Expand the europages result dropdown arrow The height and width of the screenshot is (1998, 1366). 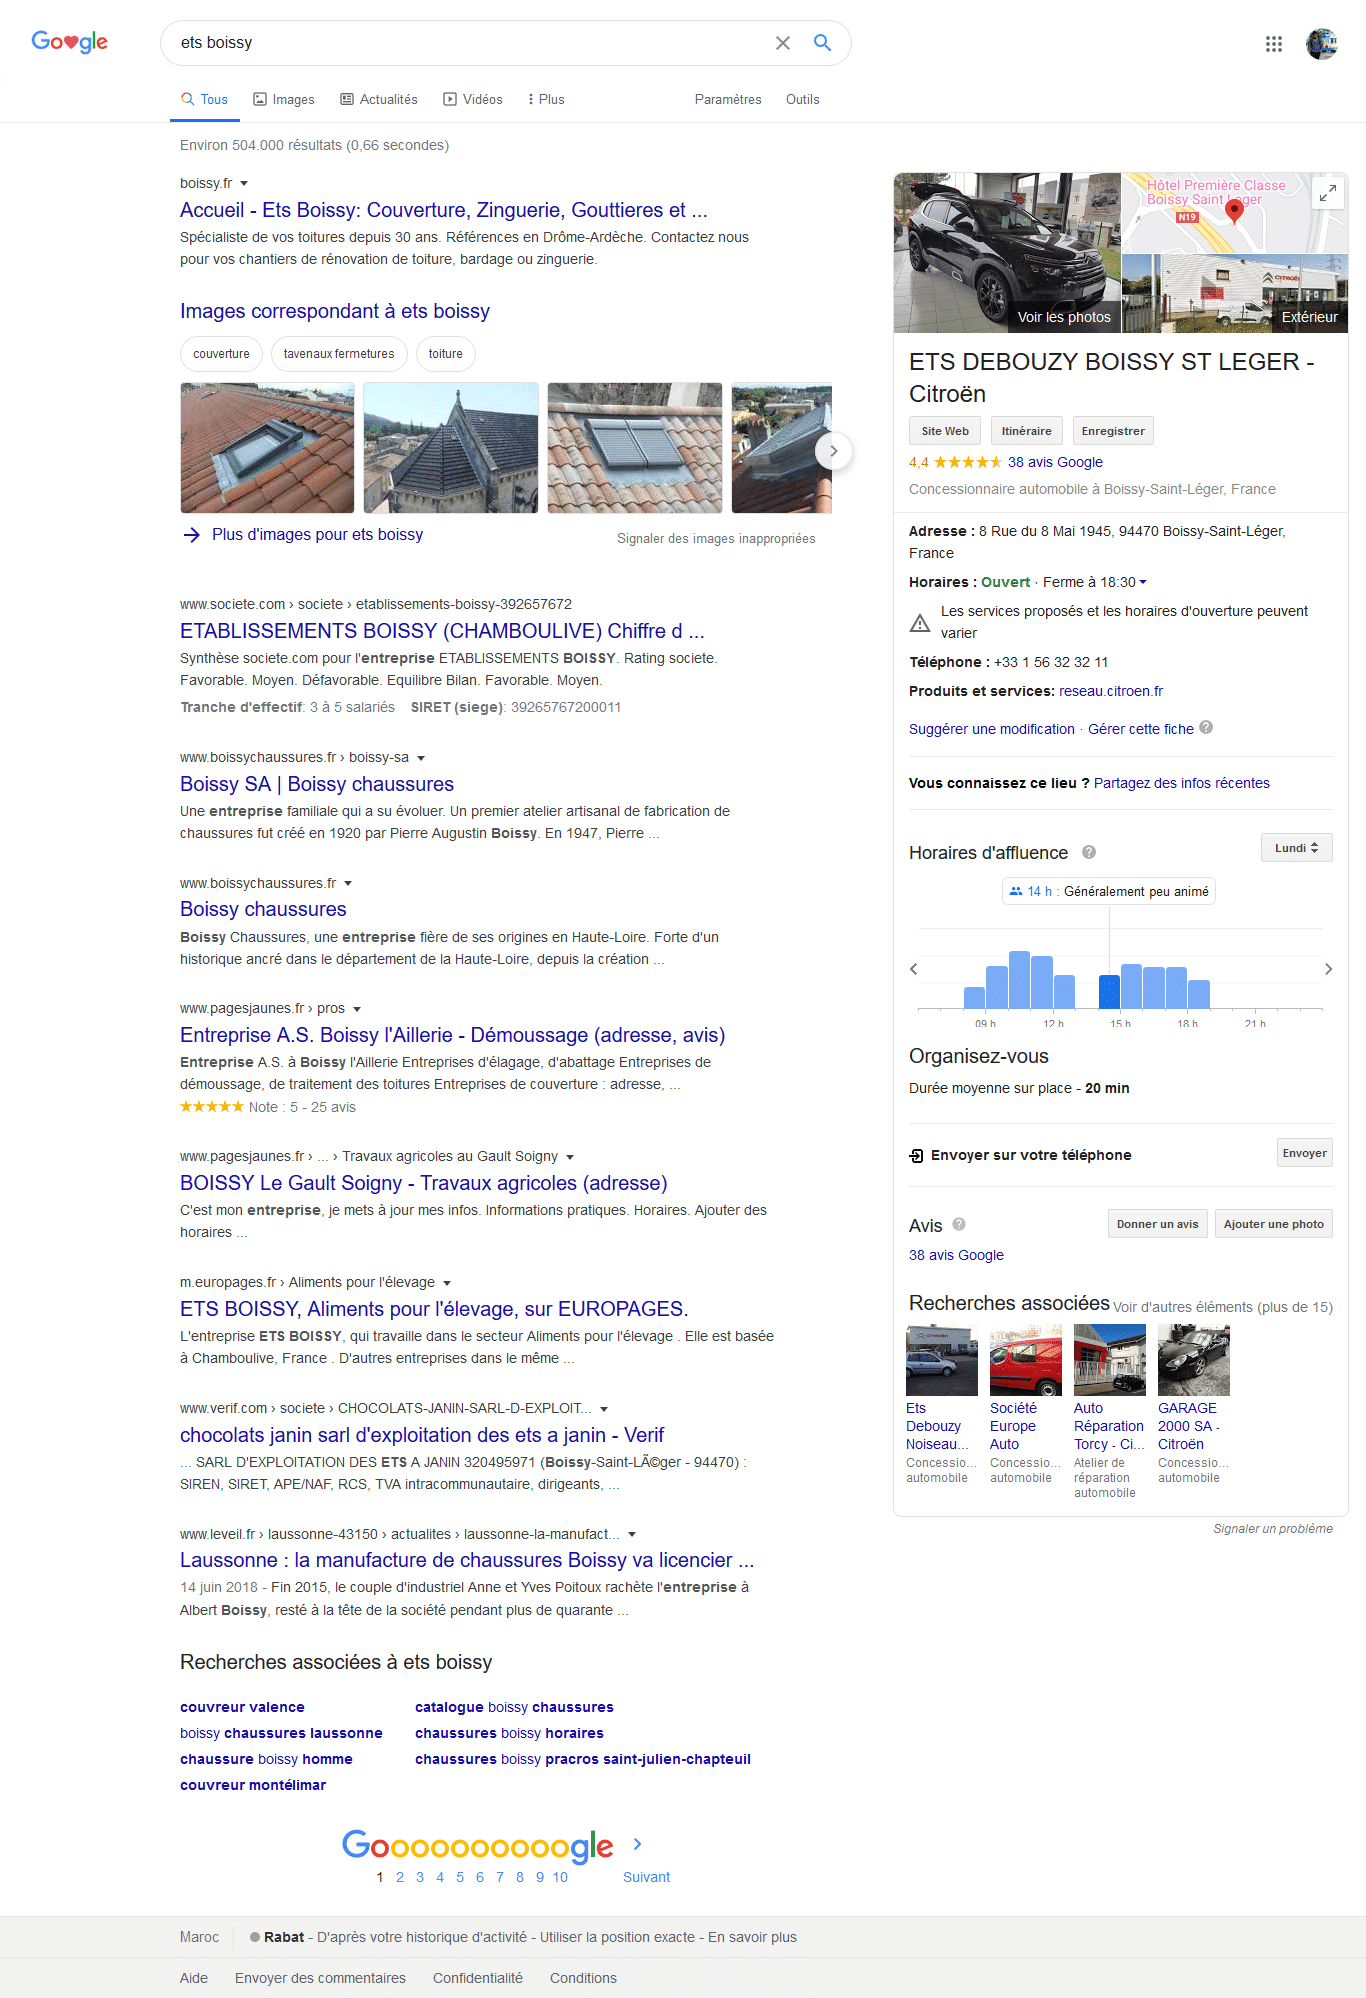(x=447, y=1283)
